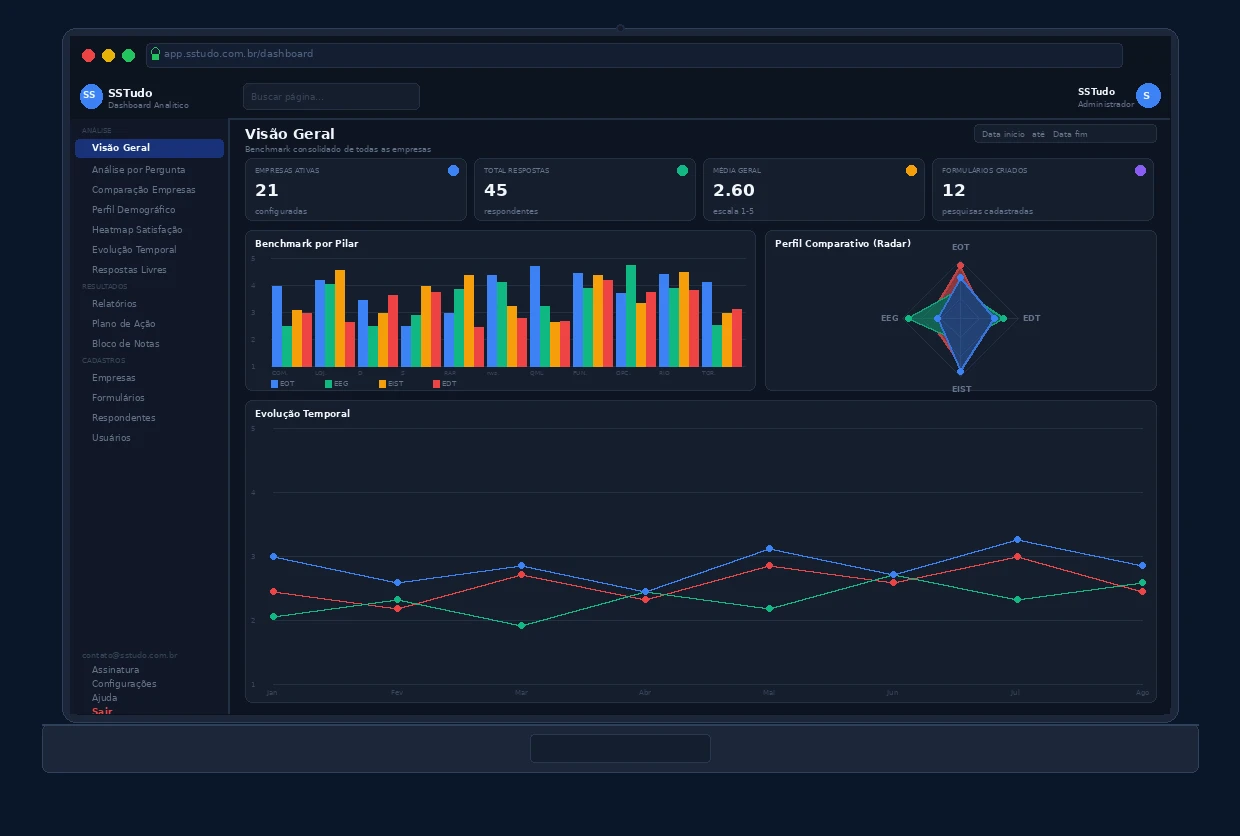Image resolution: width=1240 pixels, height=836 pixels.
Task: Click the Assinatura link
Action: (x=115, y=670)
